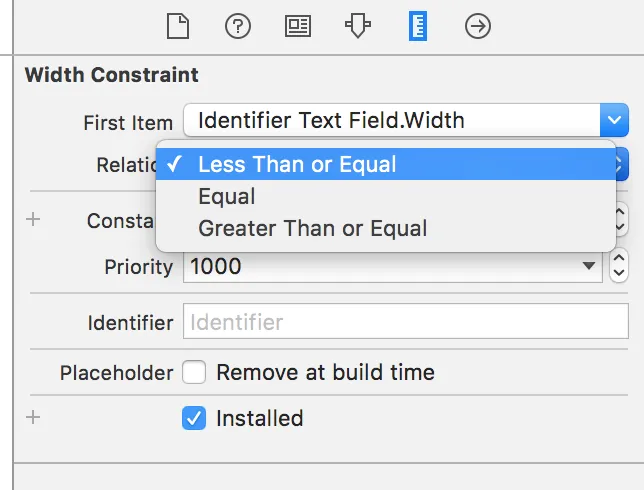Click the plus icon beside Constant
Viewport: 644px width, 490px height.
point(33,219)
